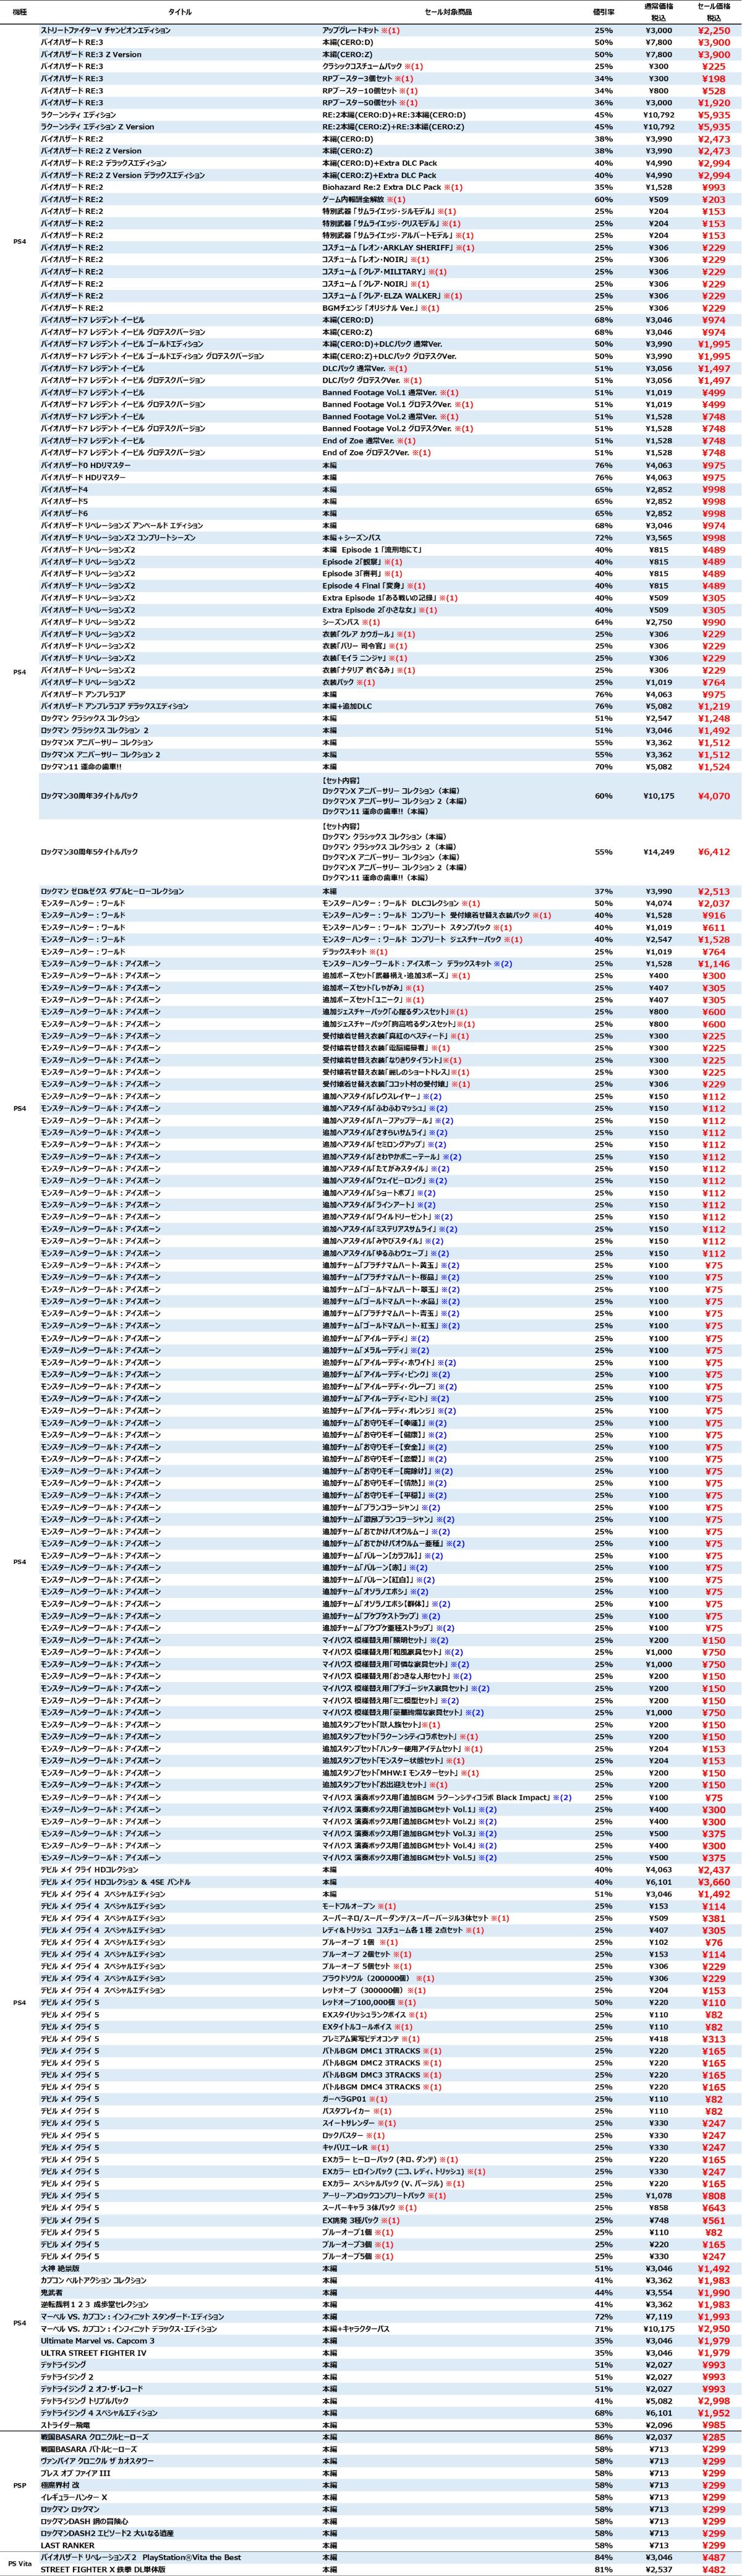742x2576 pixels.
Task: Click the RPブースター3個セット item
Action: (x=367, y=79)
